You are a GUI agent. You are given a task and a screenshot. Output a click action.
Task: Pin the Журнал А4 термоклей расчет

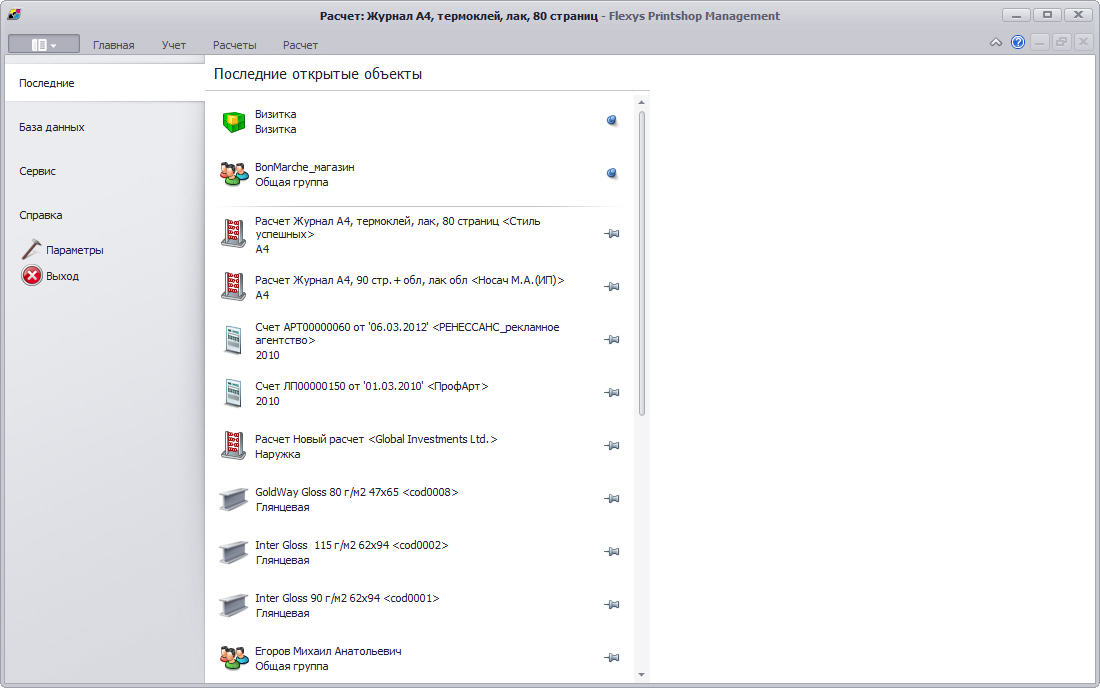[x=612, y=234]
